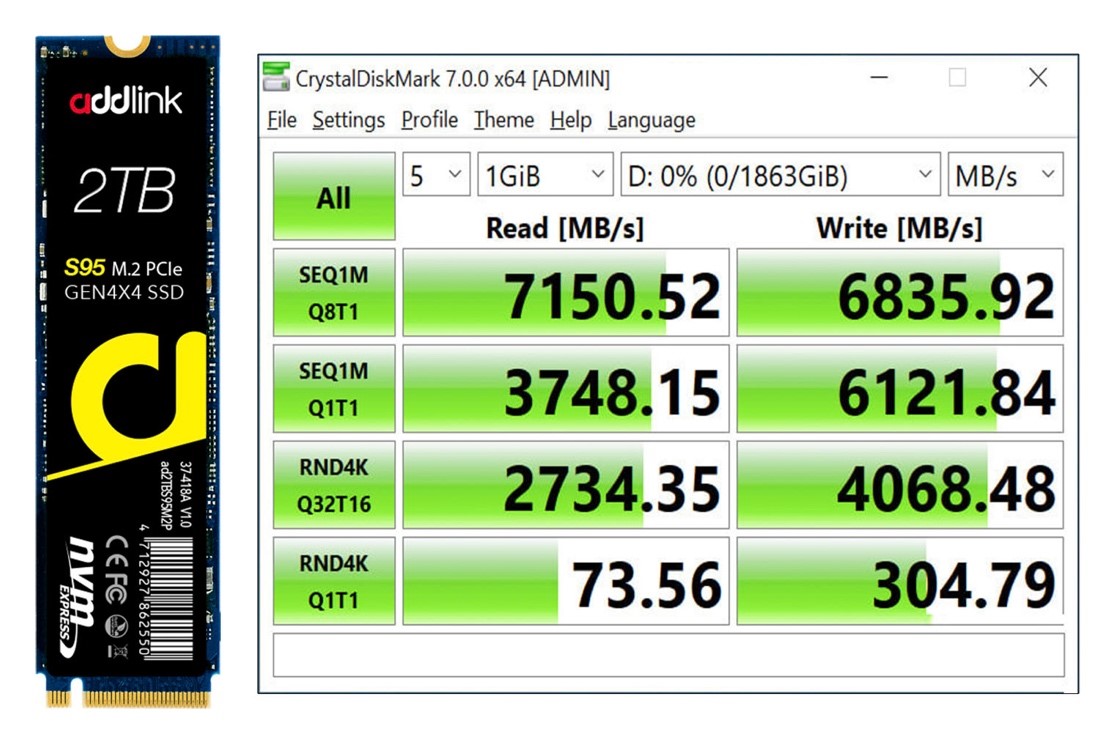The height and width of the screenshot is (733, 1100).
Task: Open the Help menu
Action: 570,120
